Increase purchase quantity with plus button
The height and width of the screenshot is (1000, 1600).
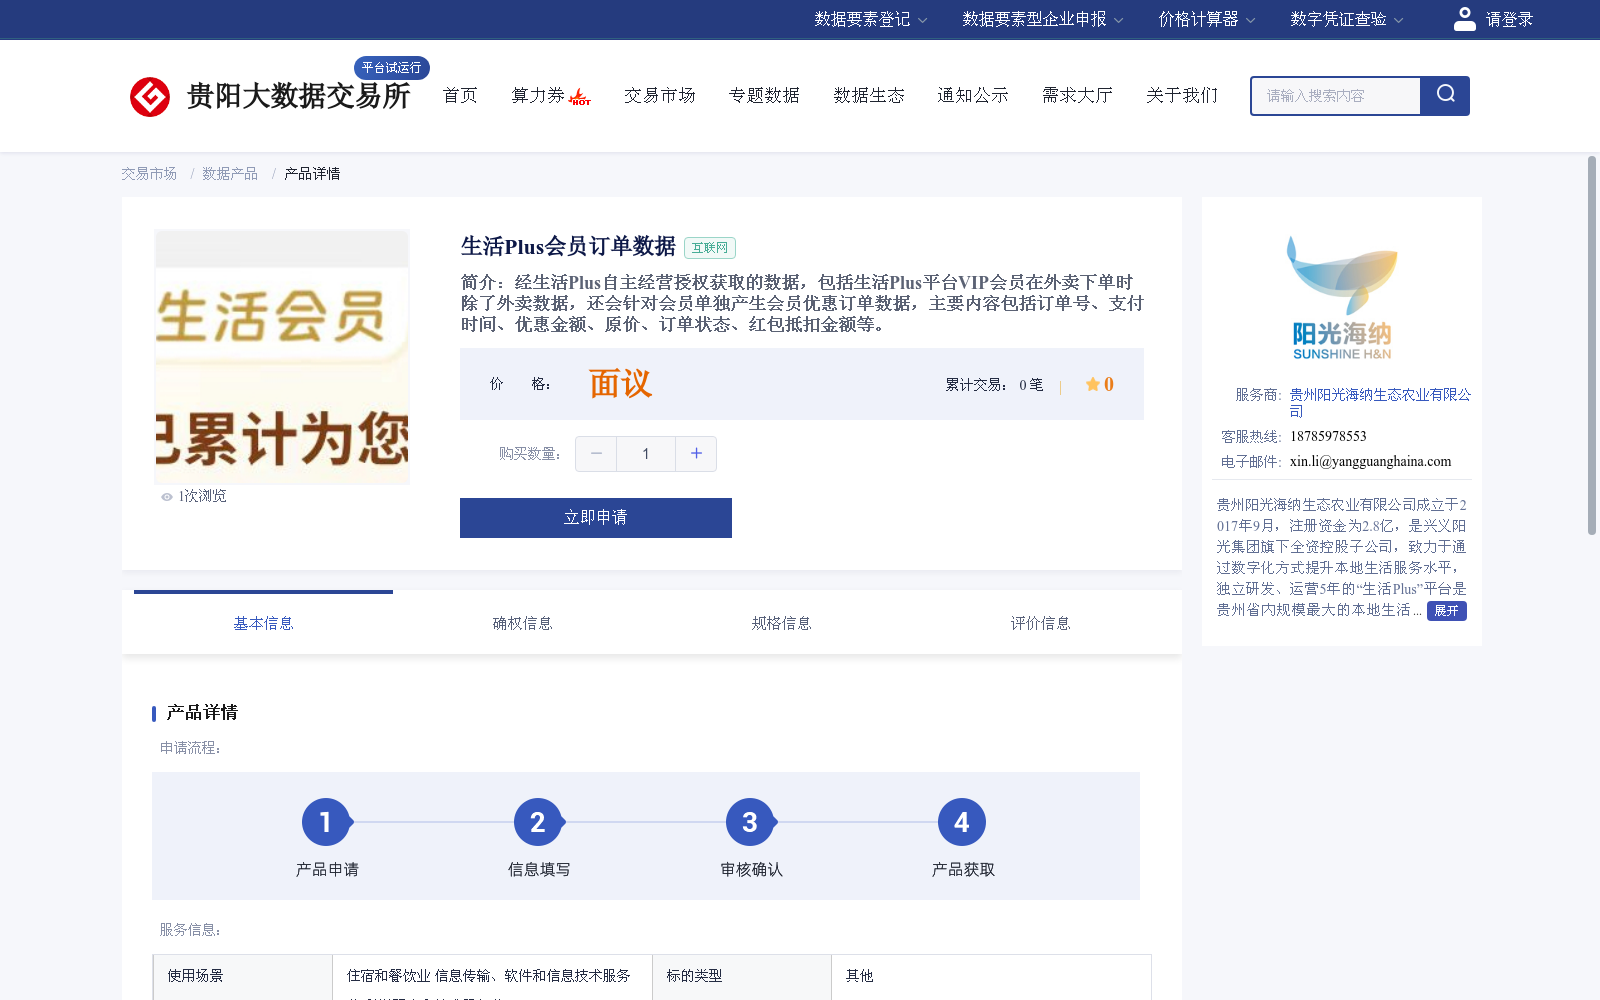pyautogui.click(x=696, y=454)
